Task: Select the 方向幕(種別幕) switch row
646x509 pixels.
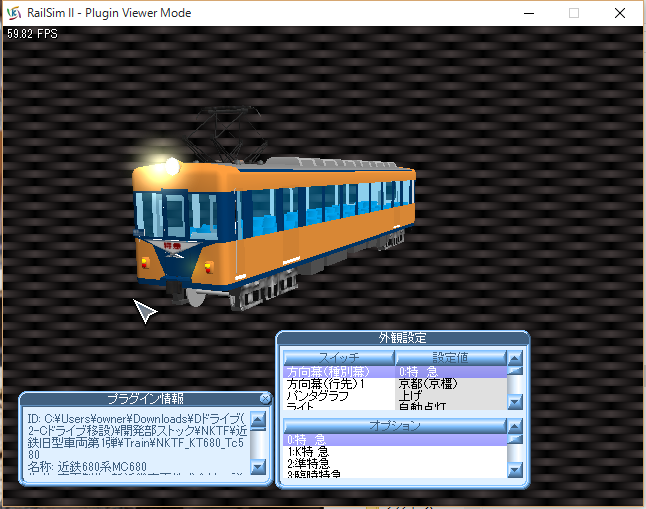Action: pos(339,372)
